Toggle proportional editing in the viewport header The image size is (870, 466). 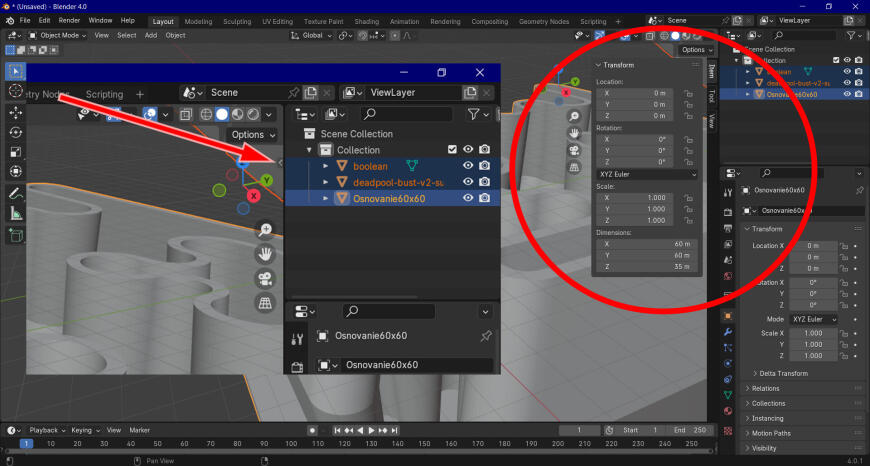(394, 36)
